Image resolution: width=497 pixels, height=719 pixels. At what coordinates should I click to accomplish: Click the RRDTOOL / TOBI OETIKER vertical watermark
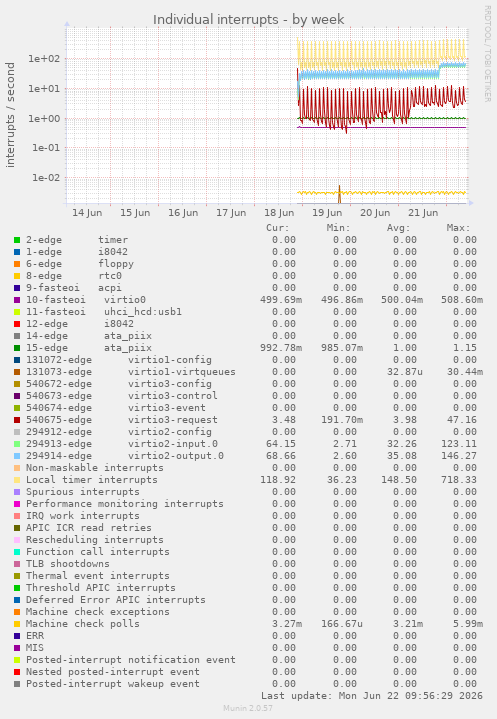[487, 54]
